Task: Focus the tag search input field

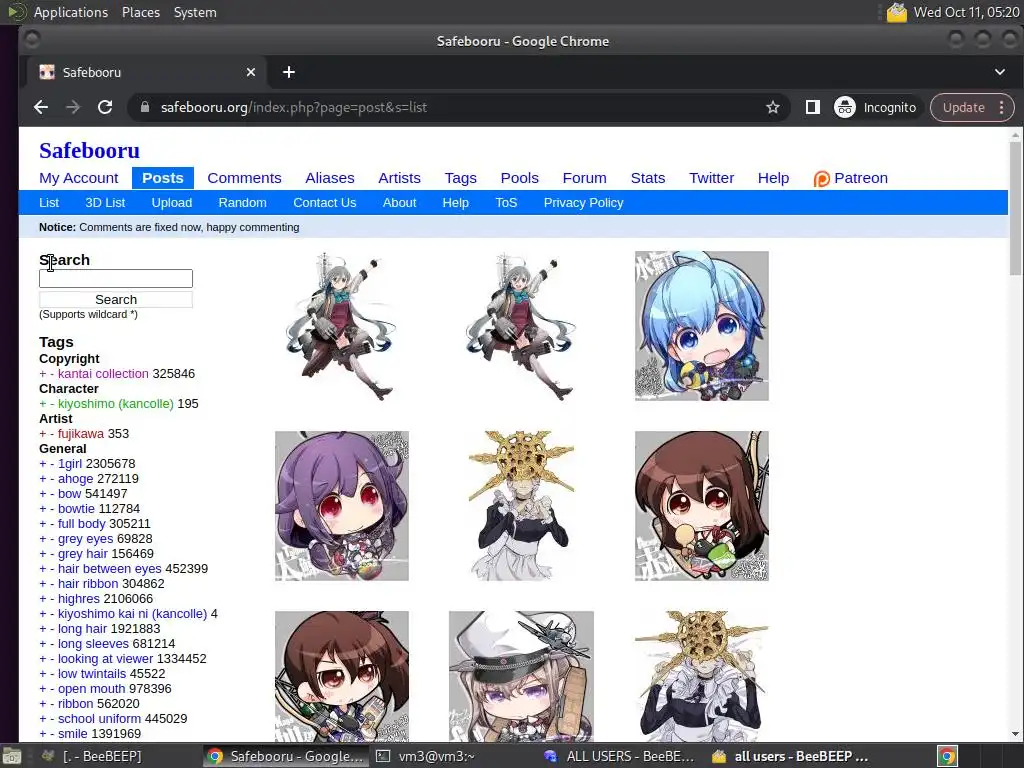Action: 116,278
